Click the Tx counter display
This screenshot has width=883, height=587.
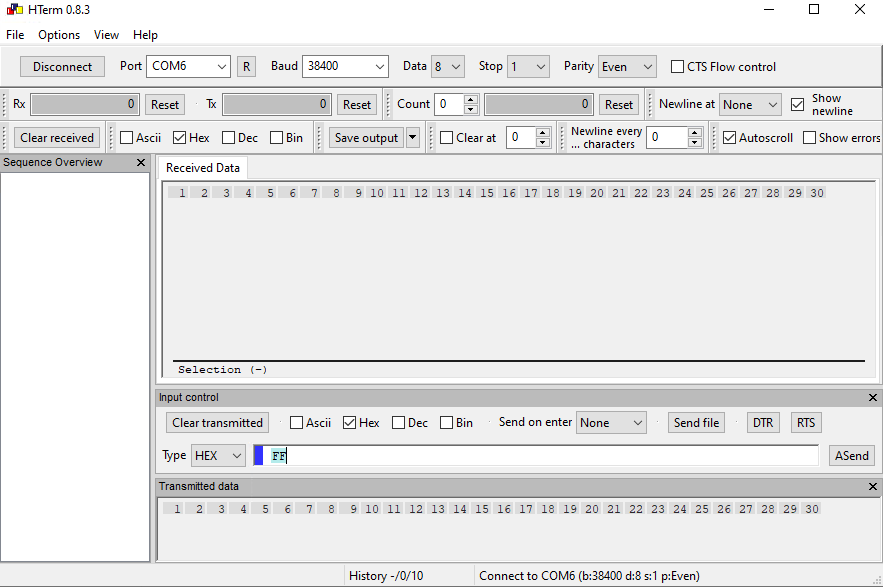277,105
